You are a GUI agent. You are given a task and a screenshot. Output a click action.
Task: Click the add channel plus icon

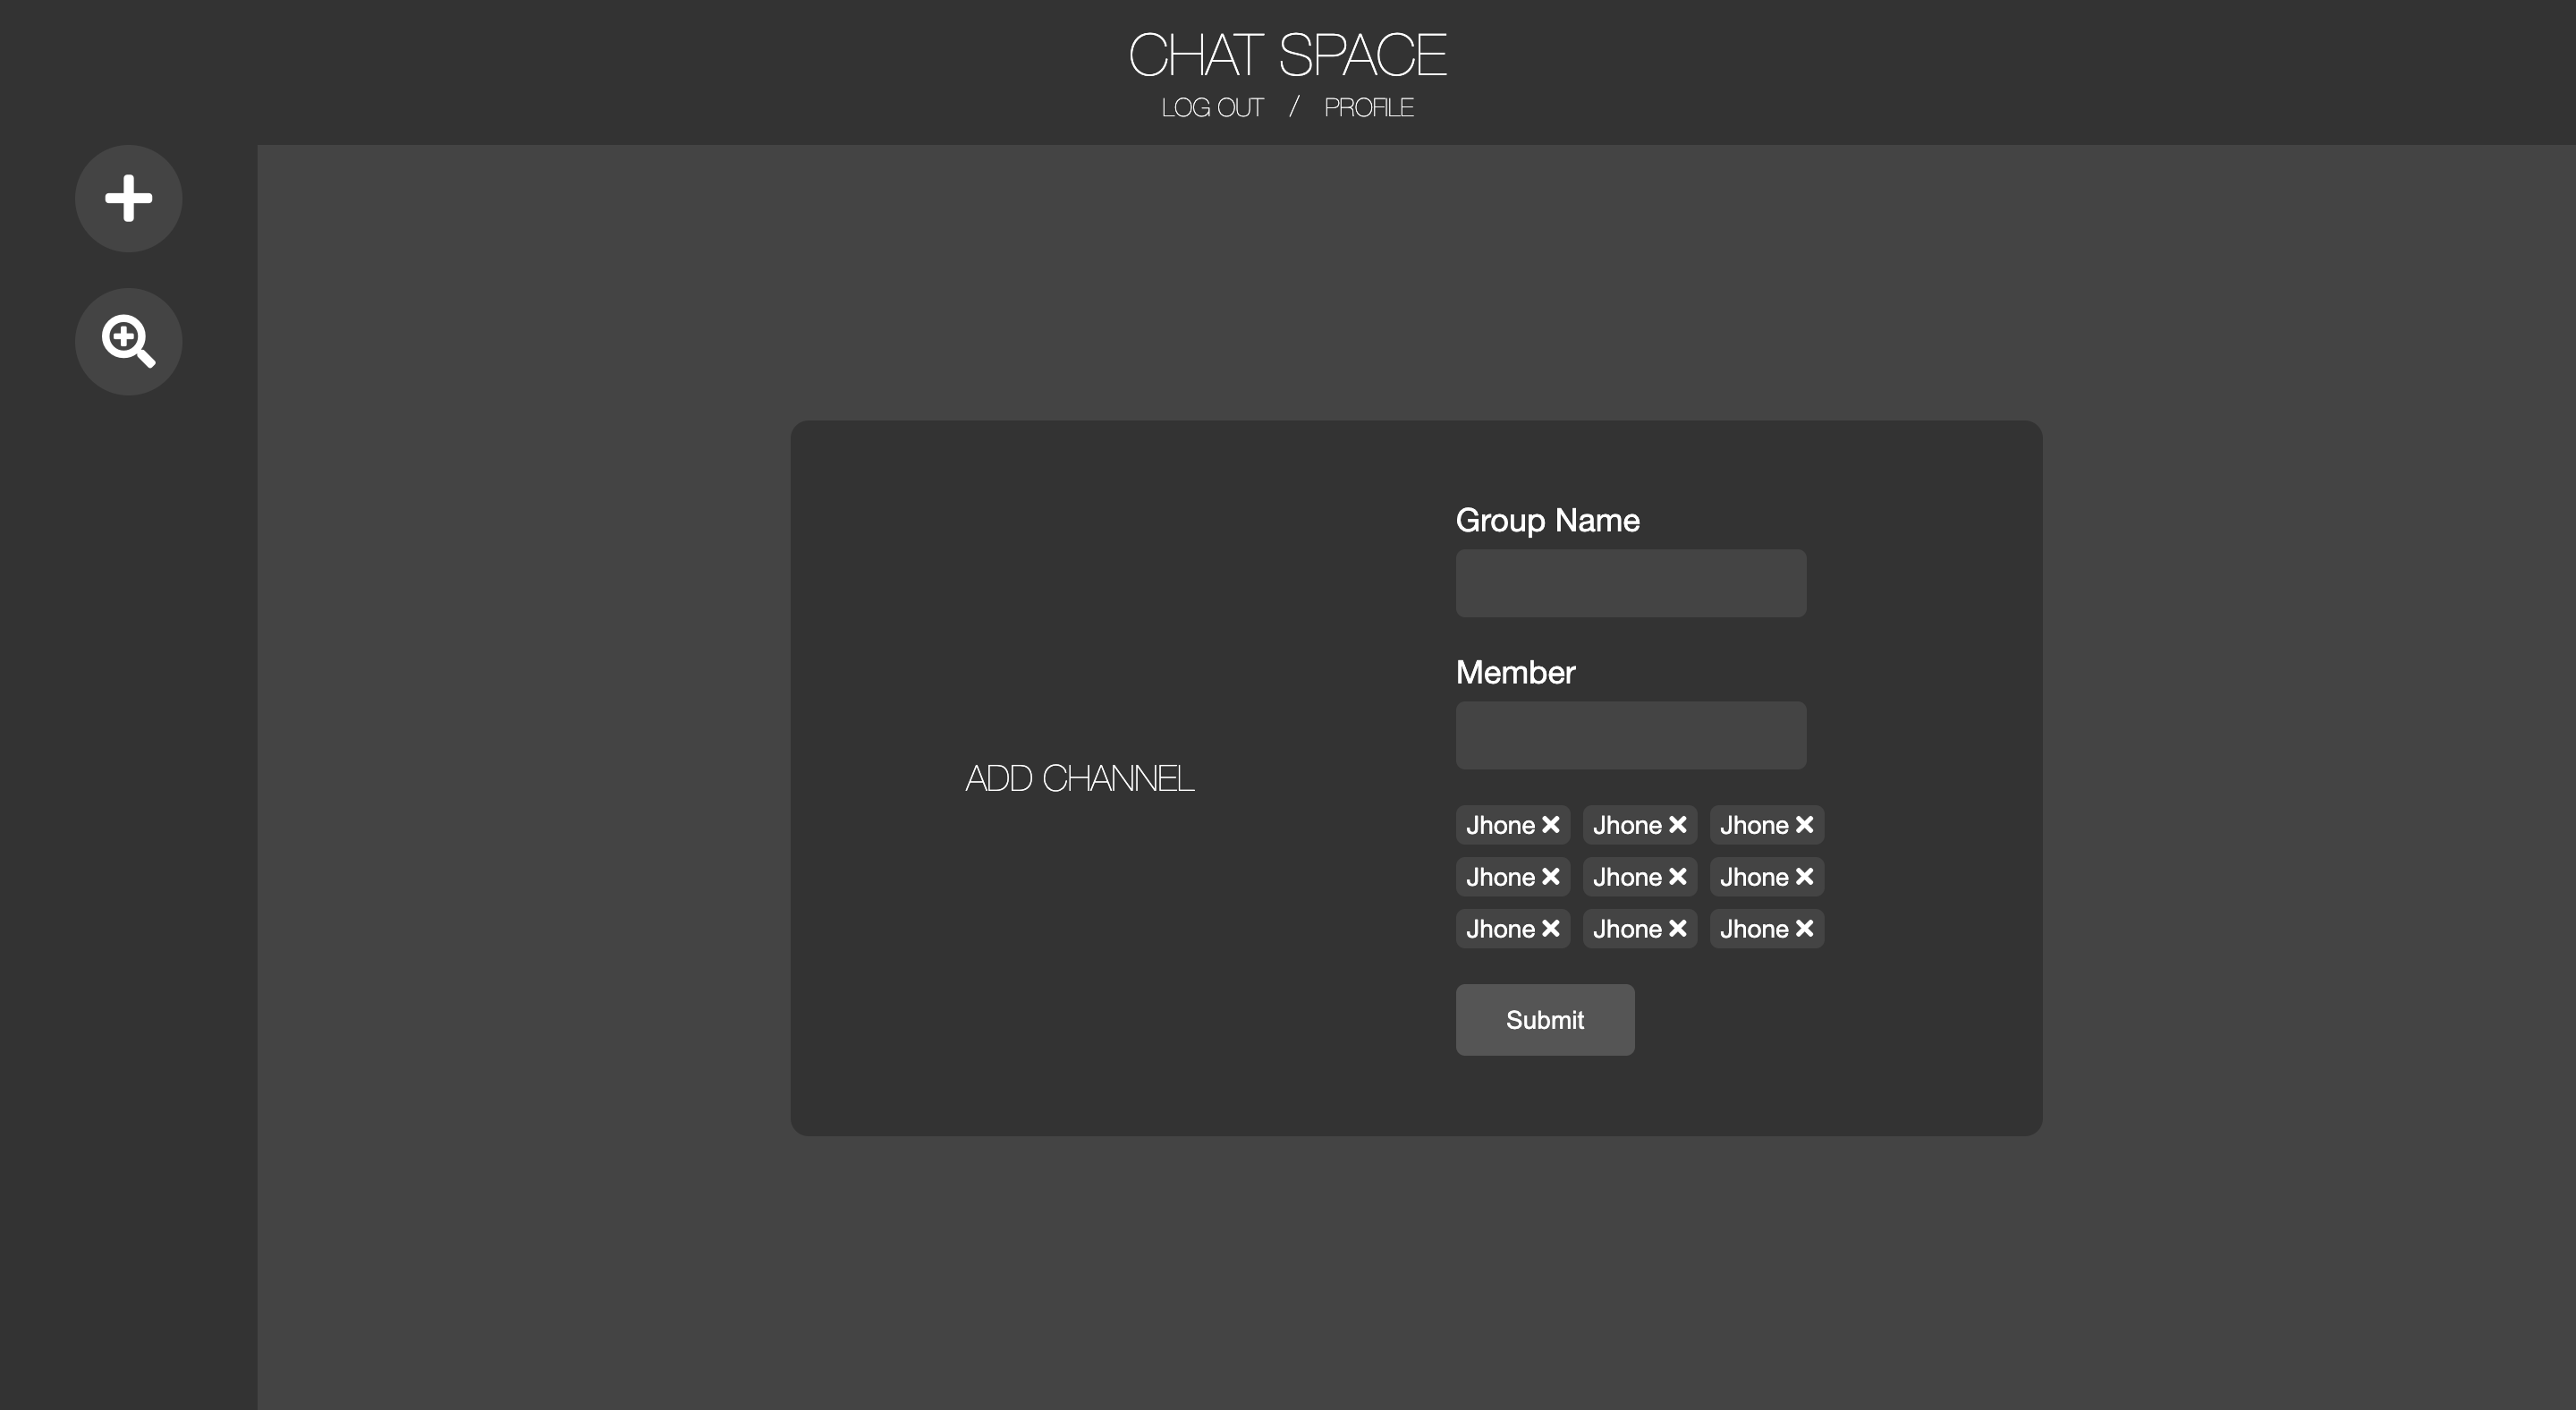coord(128,198)
